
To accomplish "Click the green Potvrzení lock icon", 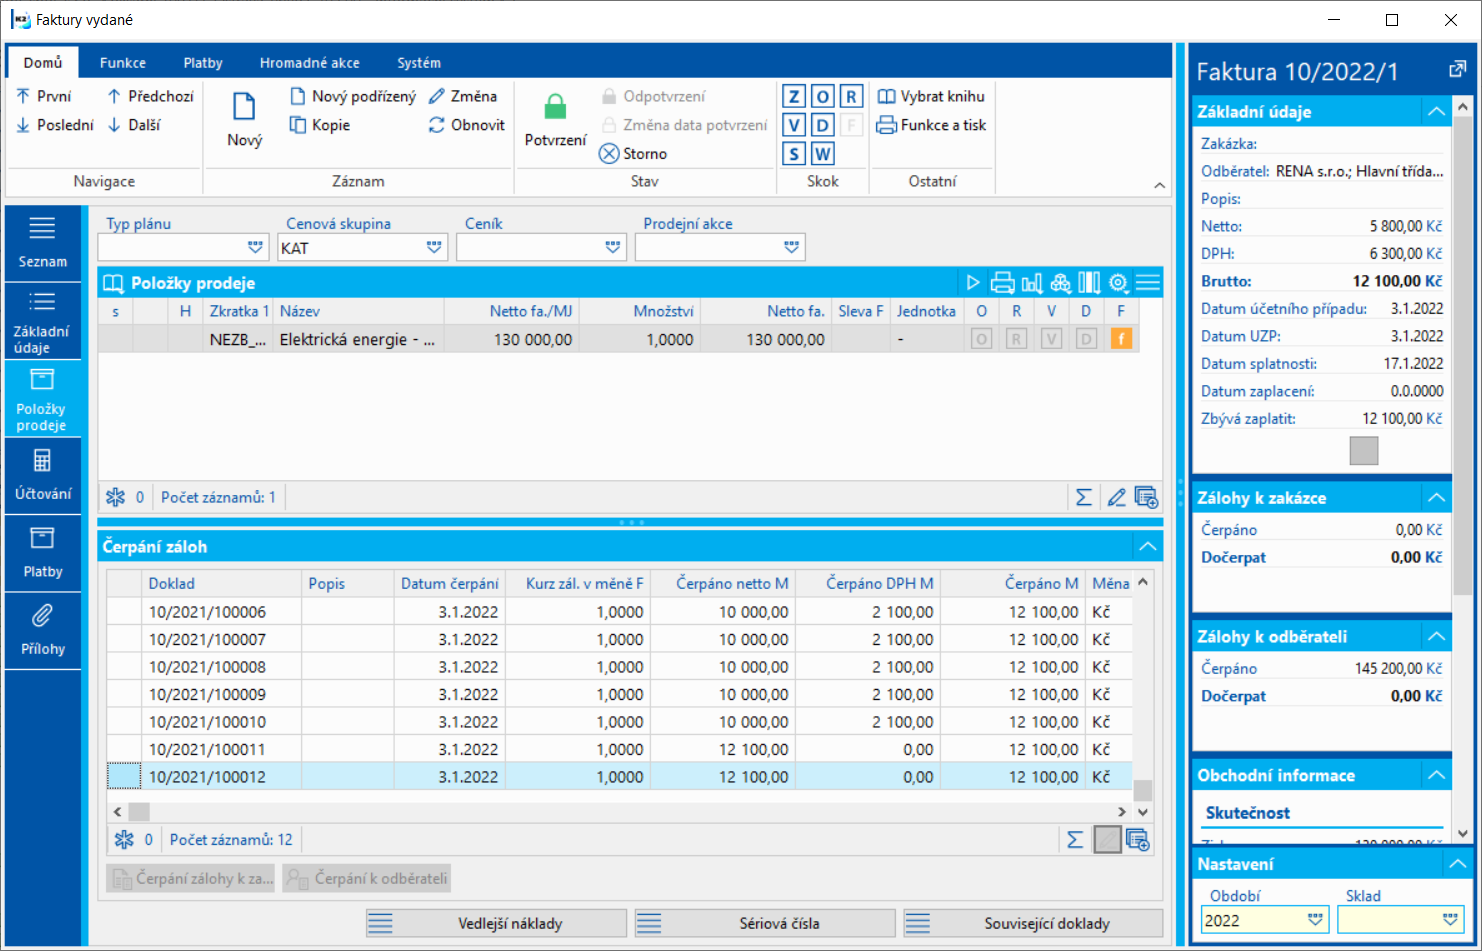I will [555, 107].
